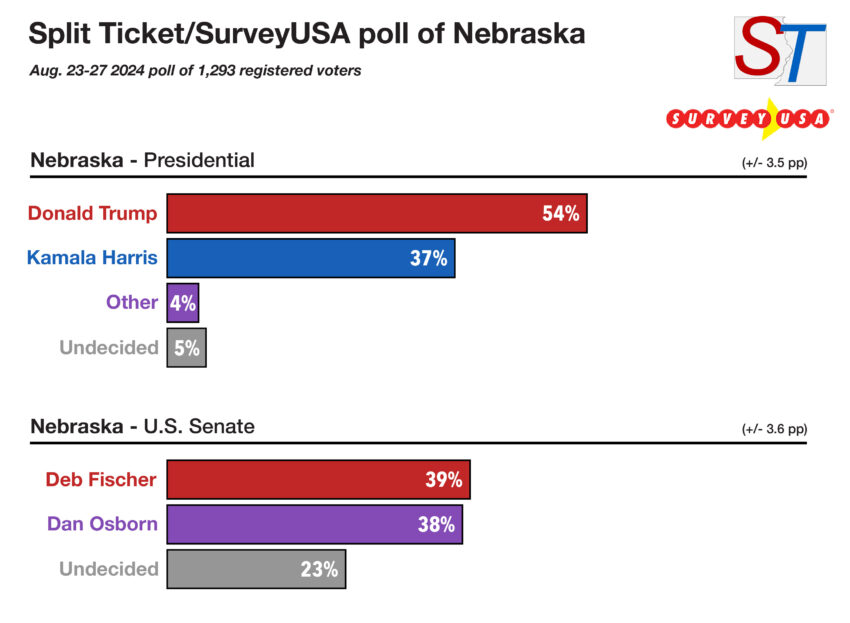Click the purple Other label text
The height and width of the screenshot is (623, 850).
point(132,302)
